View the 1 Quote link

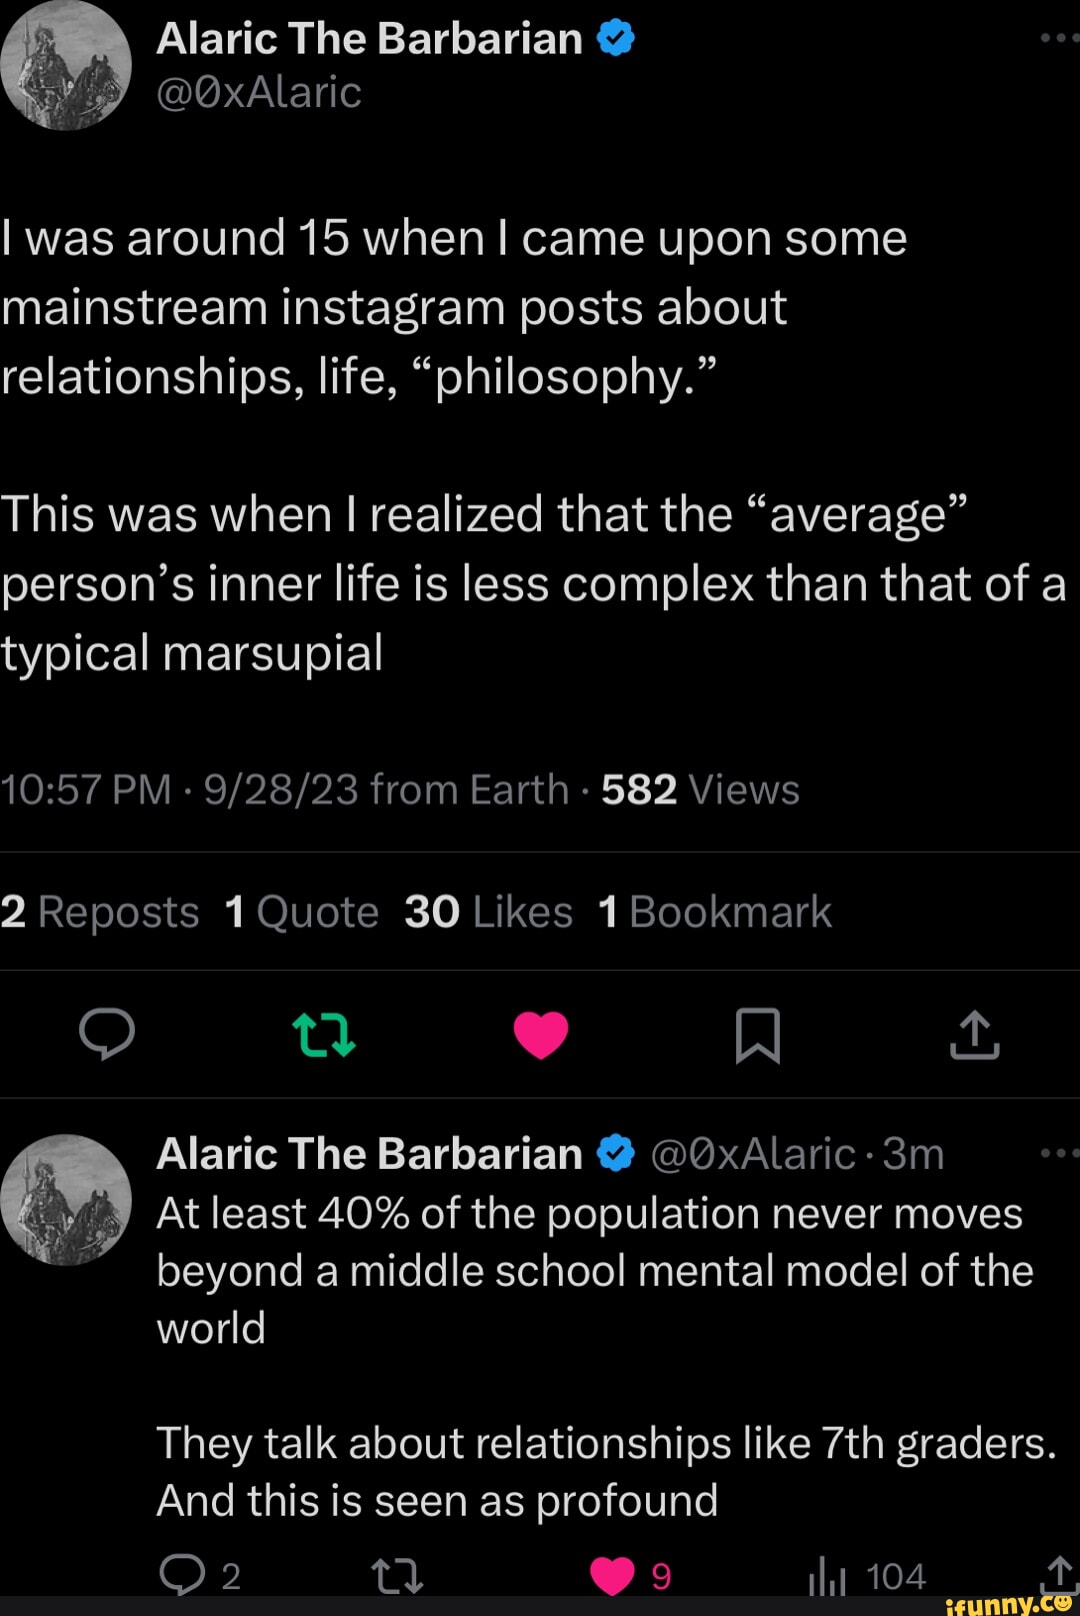(302, 912)
